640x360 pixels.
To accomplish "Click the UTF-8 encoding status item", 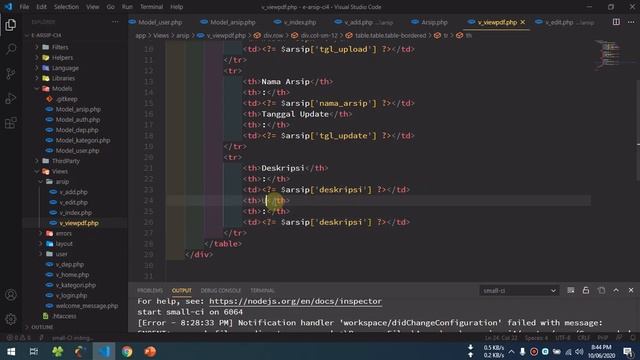I will (x=562, y=338).
